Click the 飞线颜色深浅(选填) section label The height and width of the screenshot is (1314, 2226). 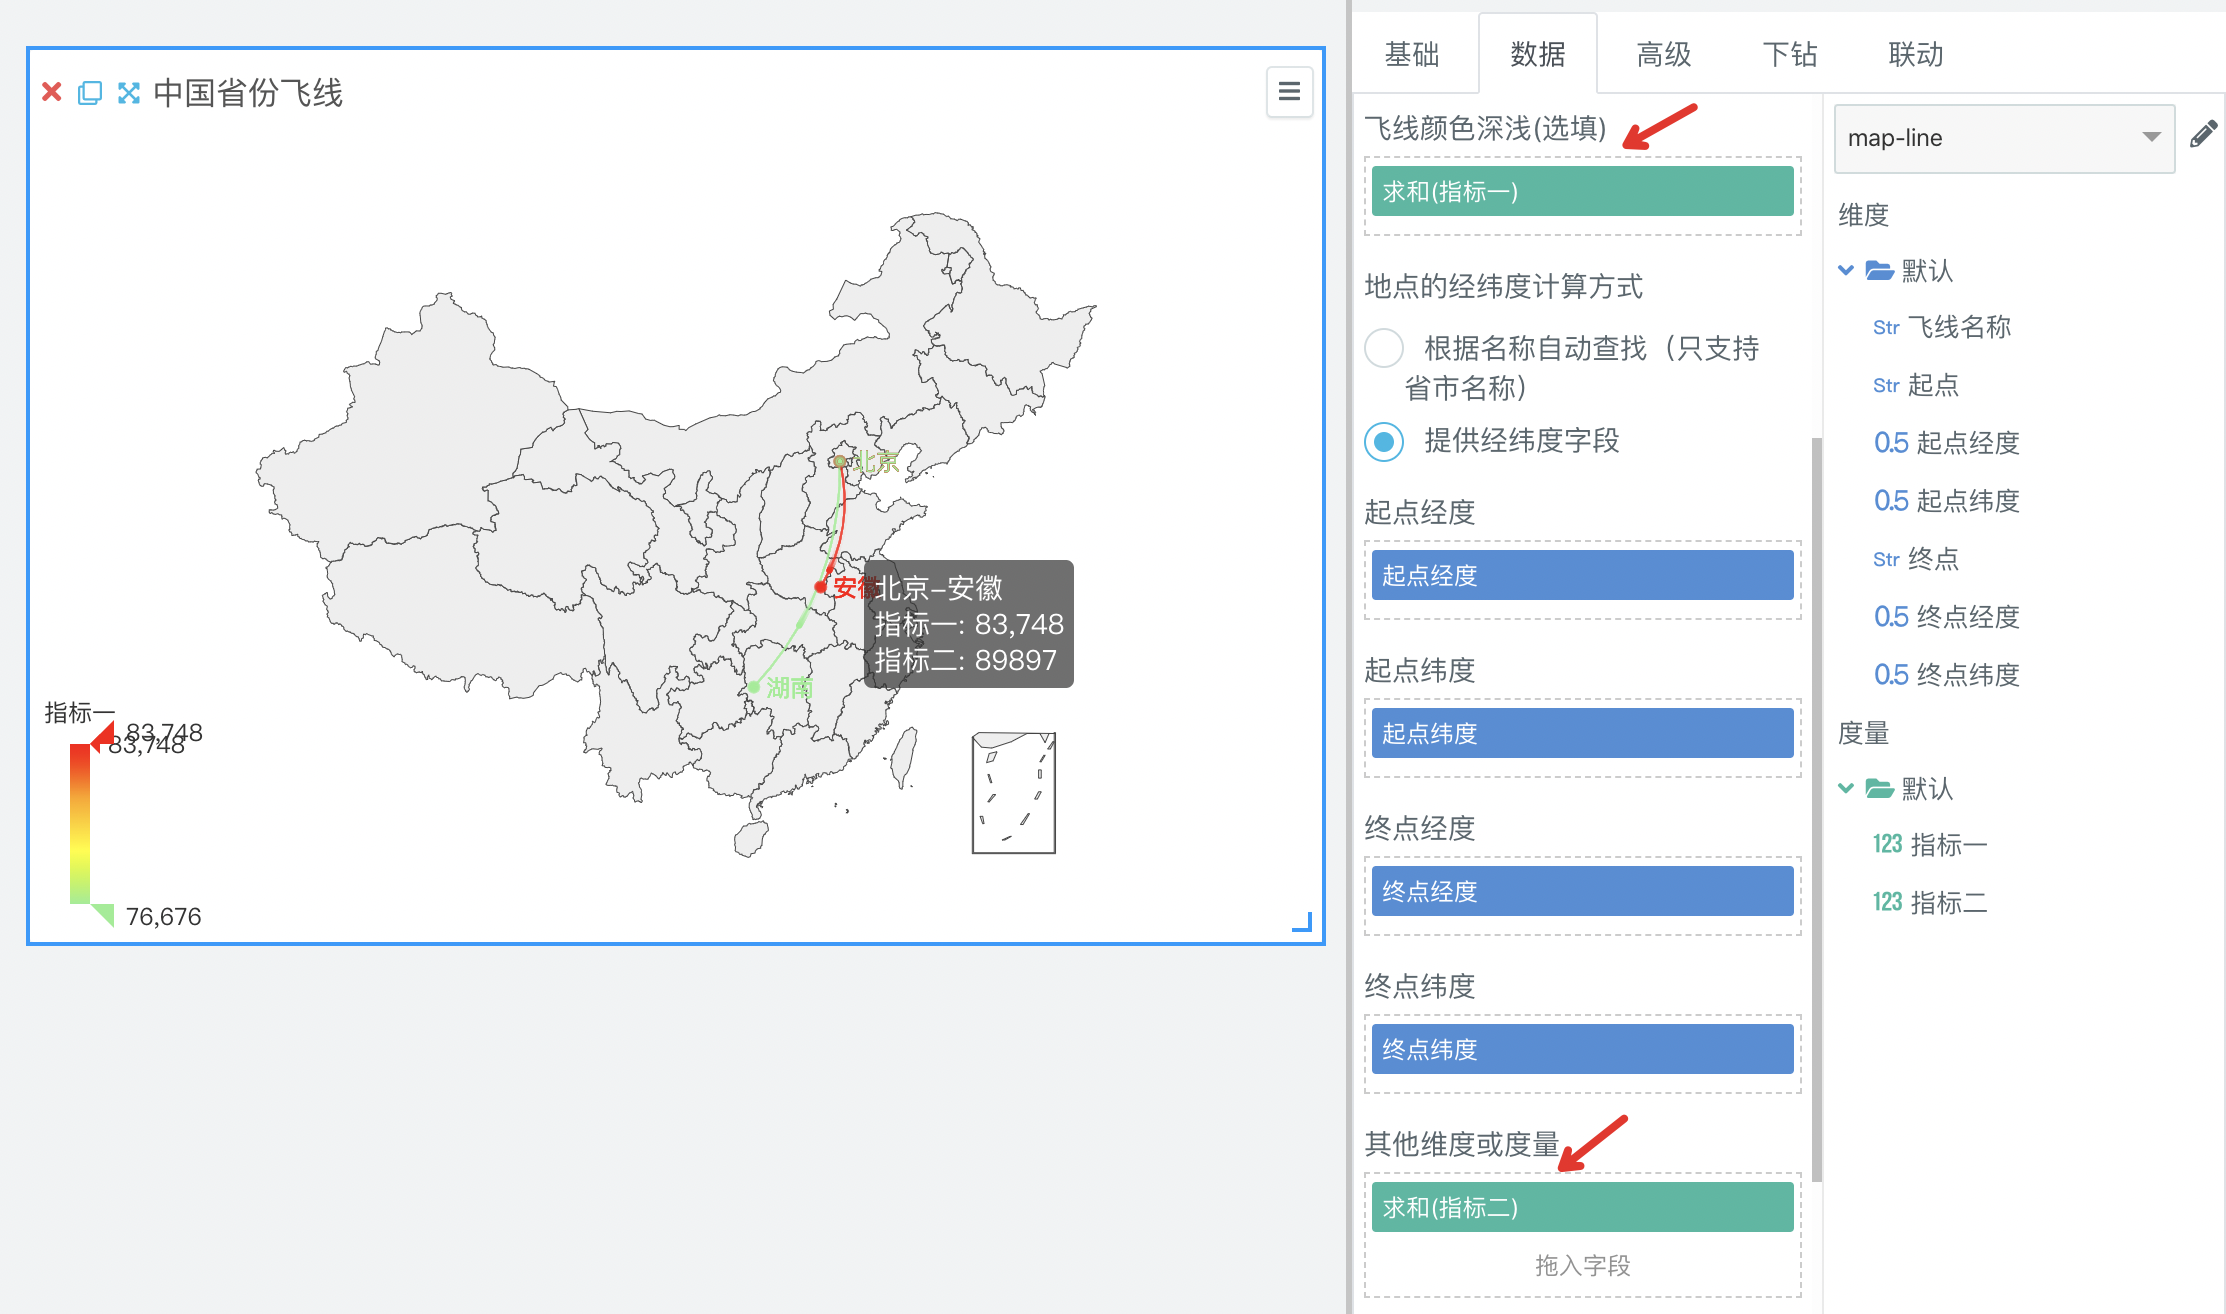pos(1485,128)
